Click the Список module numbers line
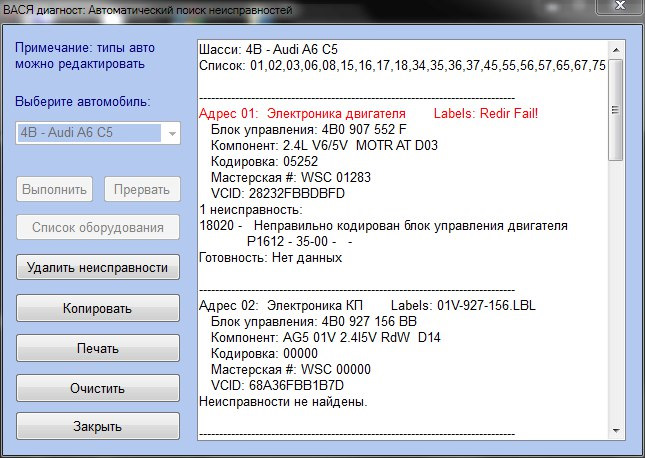This screenshot has height=458, width=645. [402, 65]
